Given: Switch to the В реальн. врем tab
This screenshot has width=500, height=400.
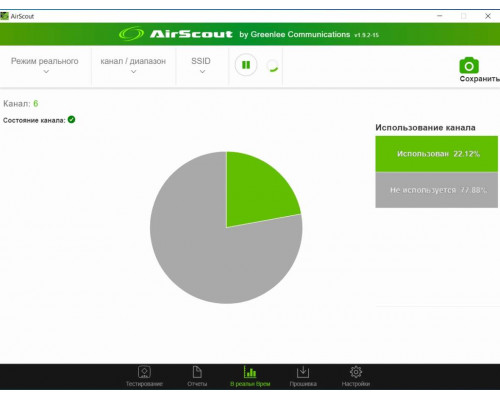Looking at the screenshot, I should 250,377.
